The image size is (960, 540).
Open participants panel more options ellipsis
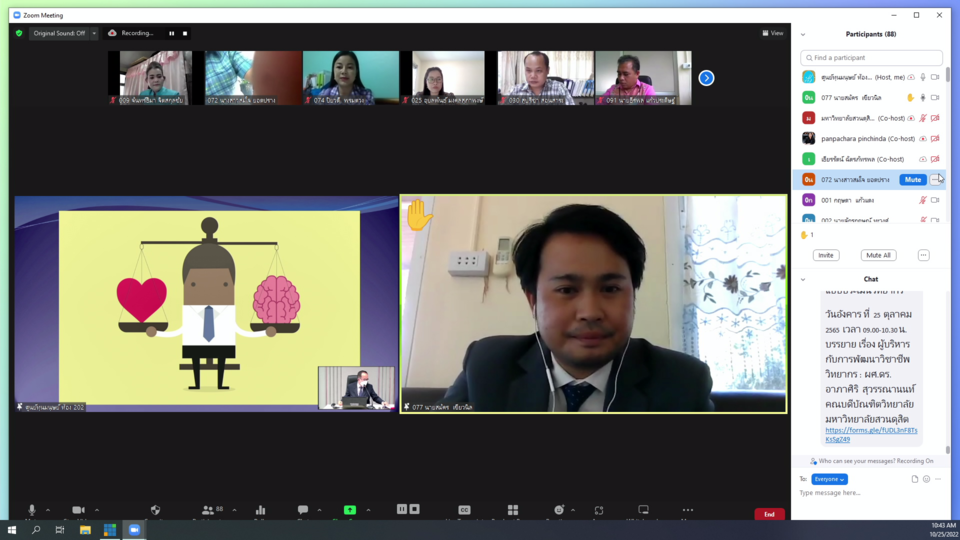point(923,255)
